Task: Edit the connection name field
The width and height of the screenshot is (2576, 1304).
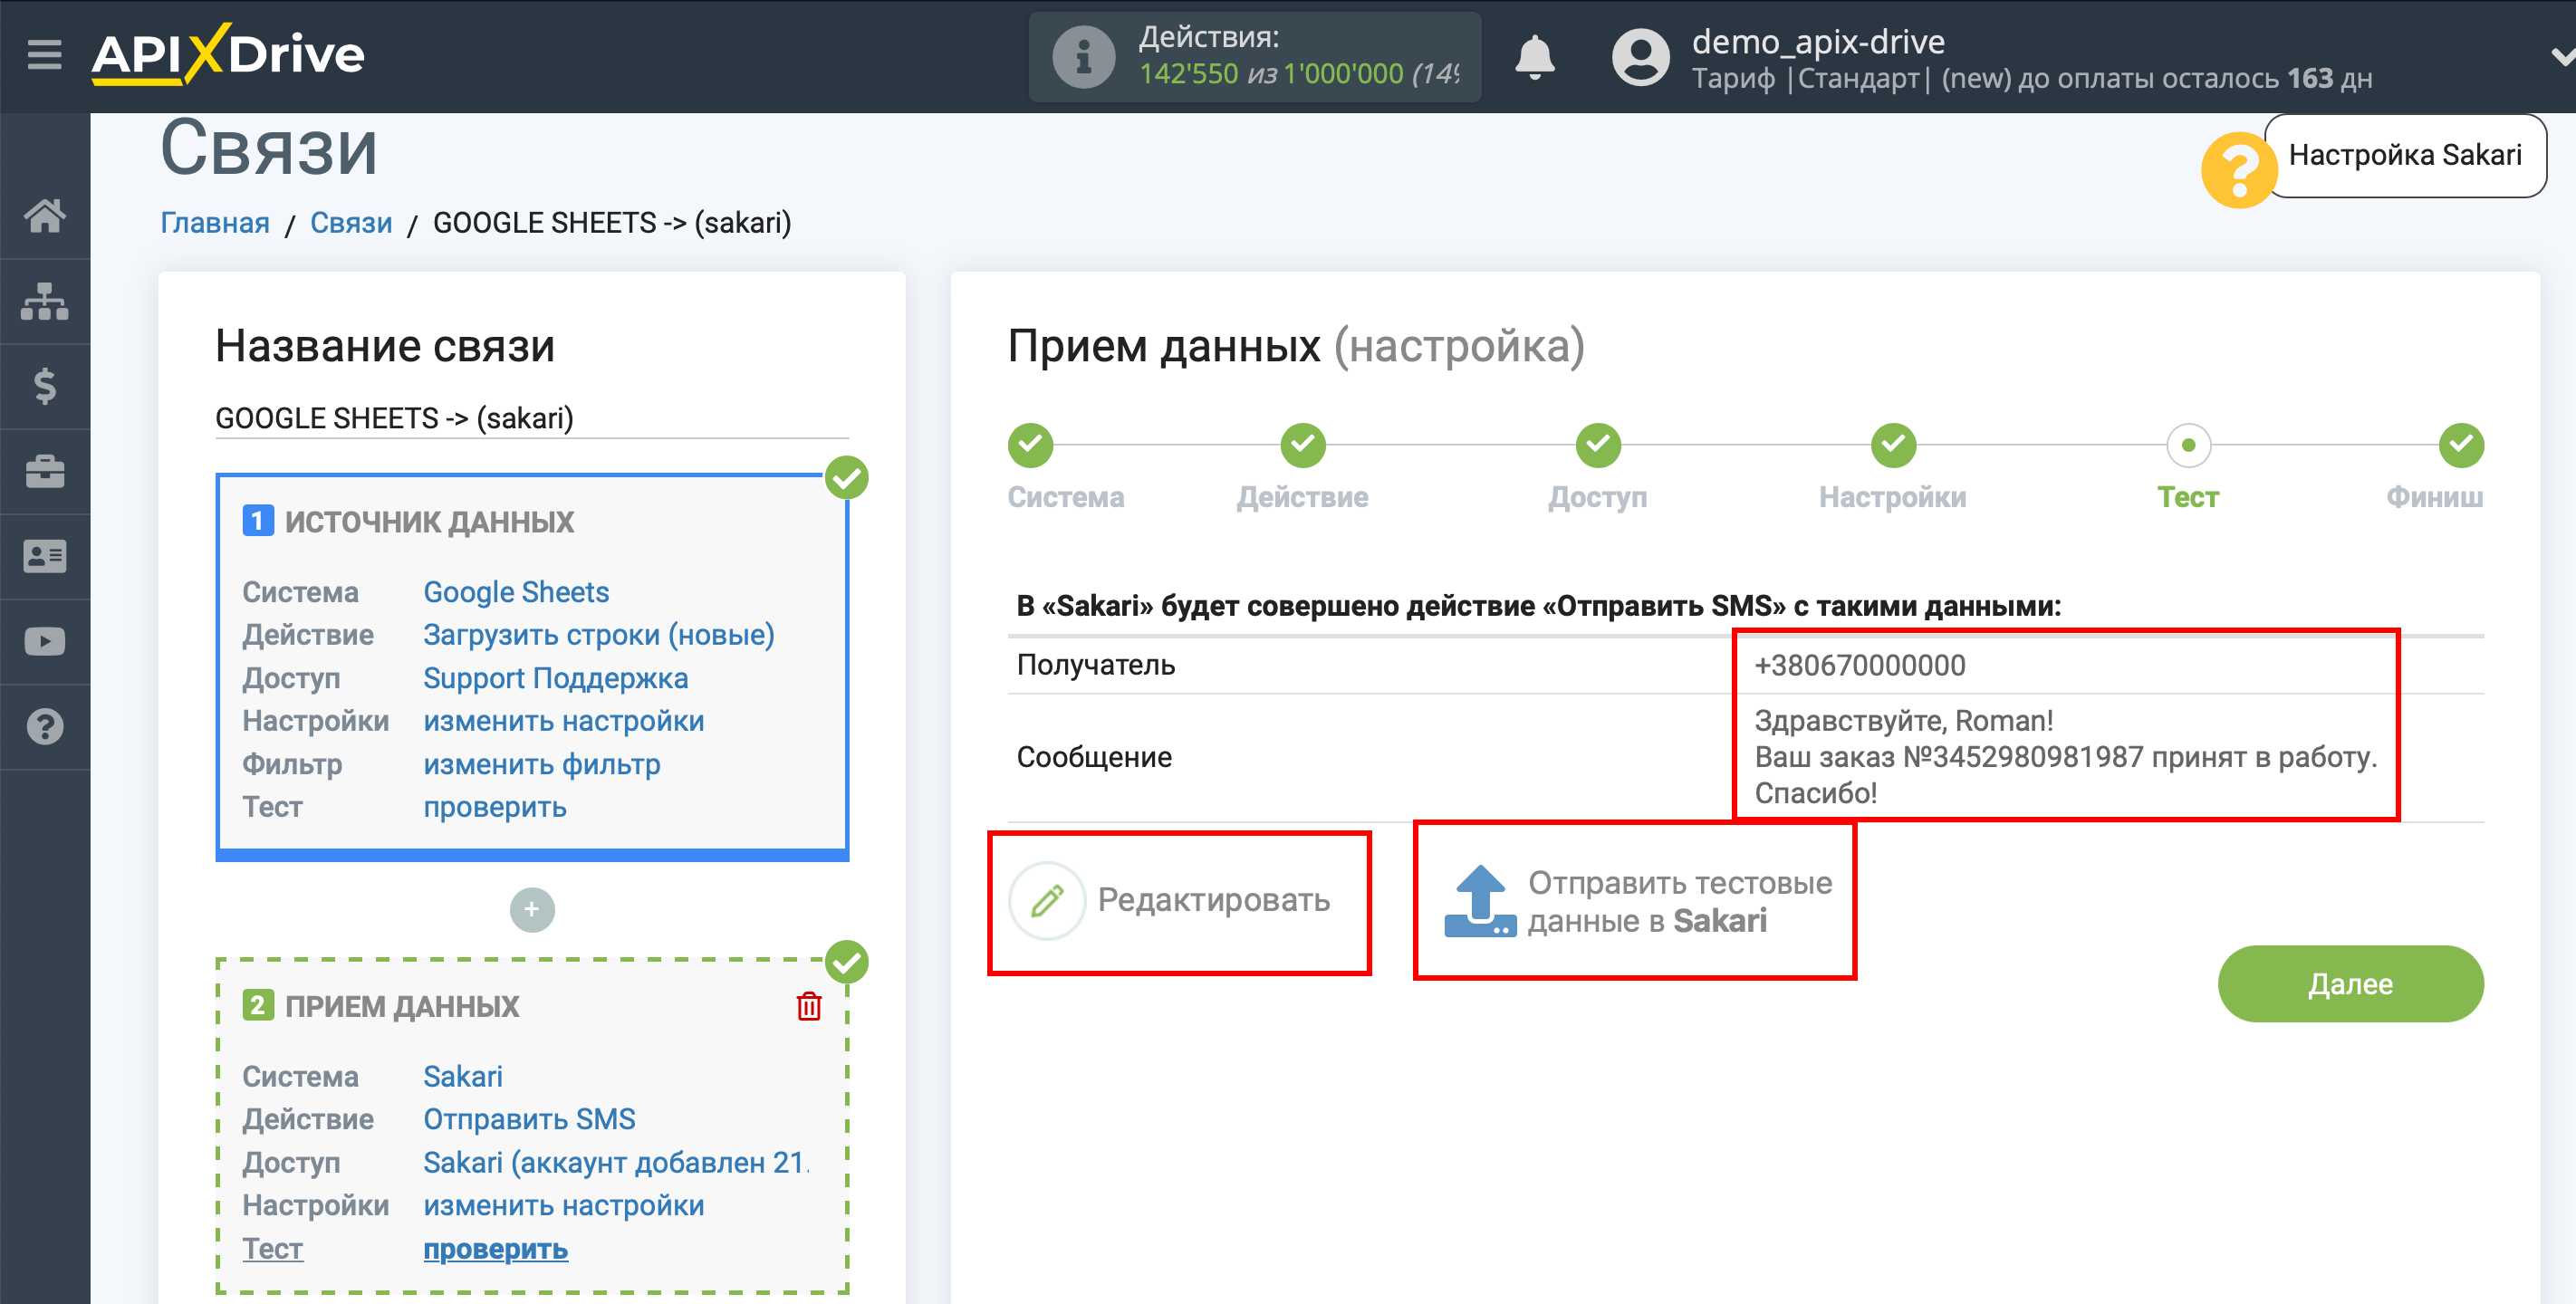Action: coord(532,418)
